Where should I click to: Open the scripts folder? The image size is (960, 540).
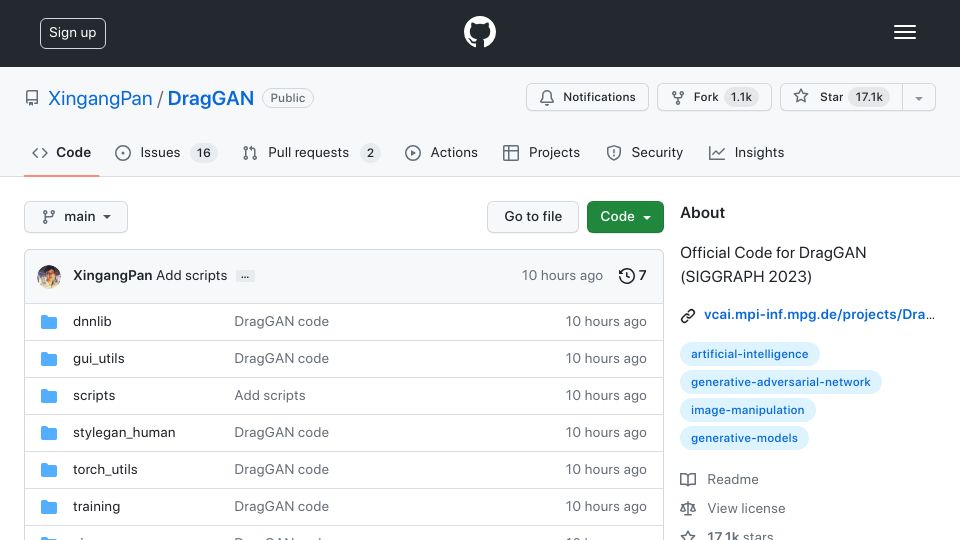(94, 396)
